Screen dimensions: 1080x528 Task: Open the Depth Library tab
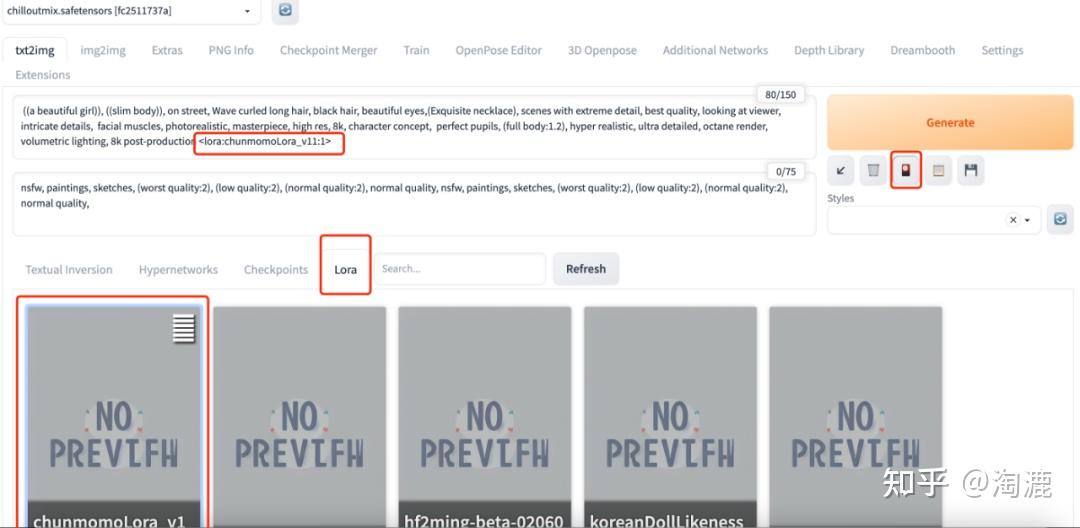(x=829, y=50)
